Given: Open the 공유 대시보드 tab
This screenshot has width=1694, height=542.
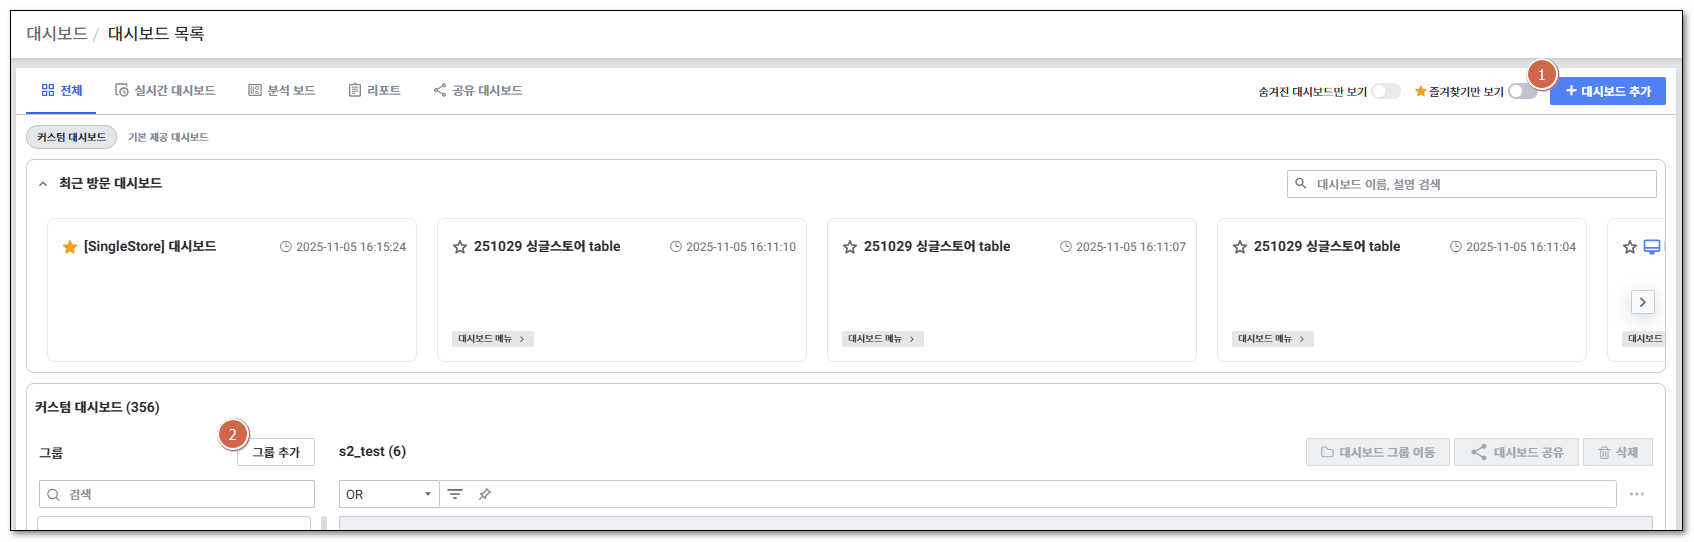Looking at the screenshot, I should click(478, 91).
